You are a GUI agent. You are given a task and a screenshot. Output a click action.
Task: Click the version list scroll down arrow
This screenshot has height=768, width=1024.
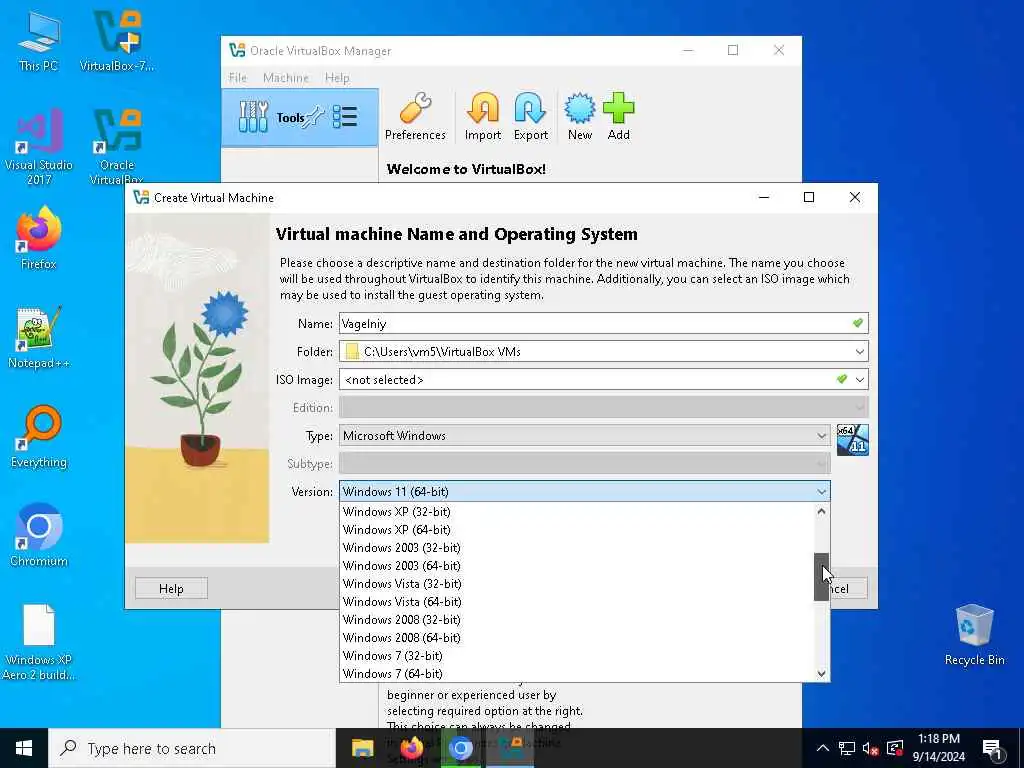click(822, 673)
